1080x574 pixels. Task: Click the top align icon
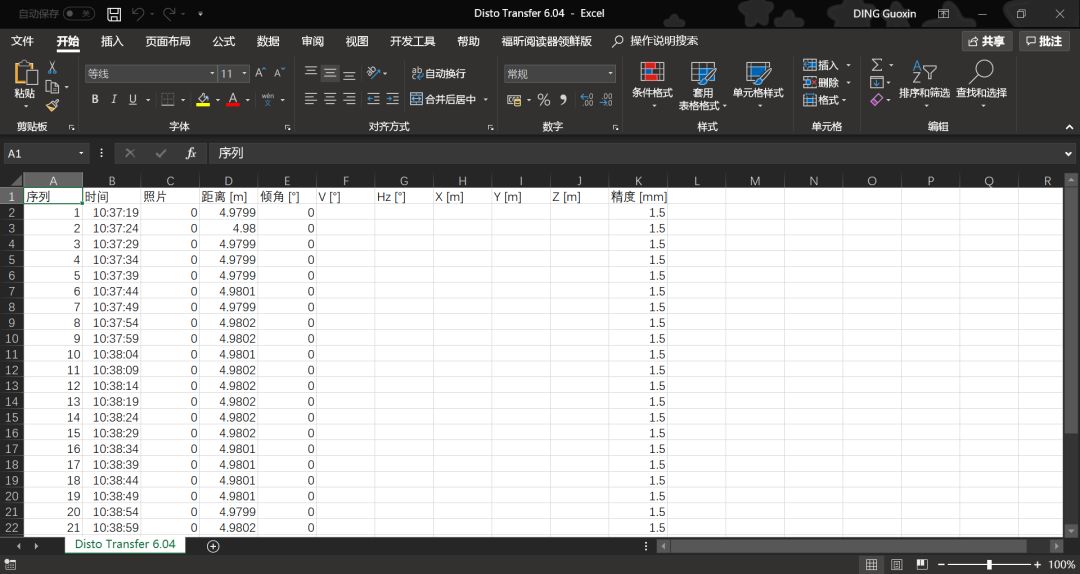tap(311, 72)
